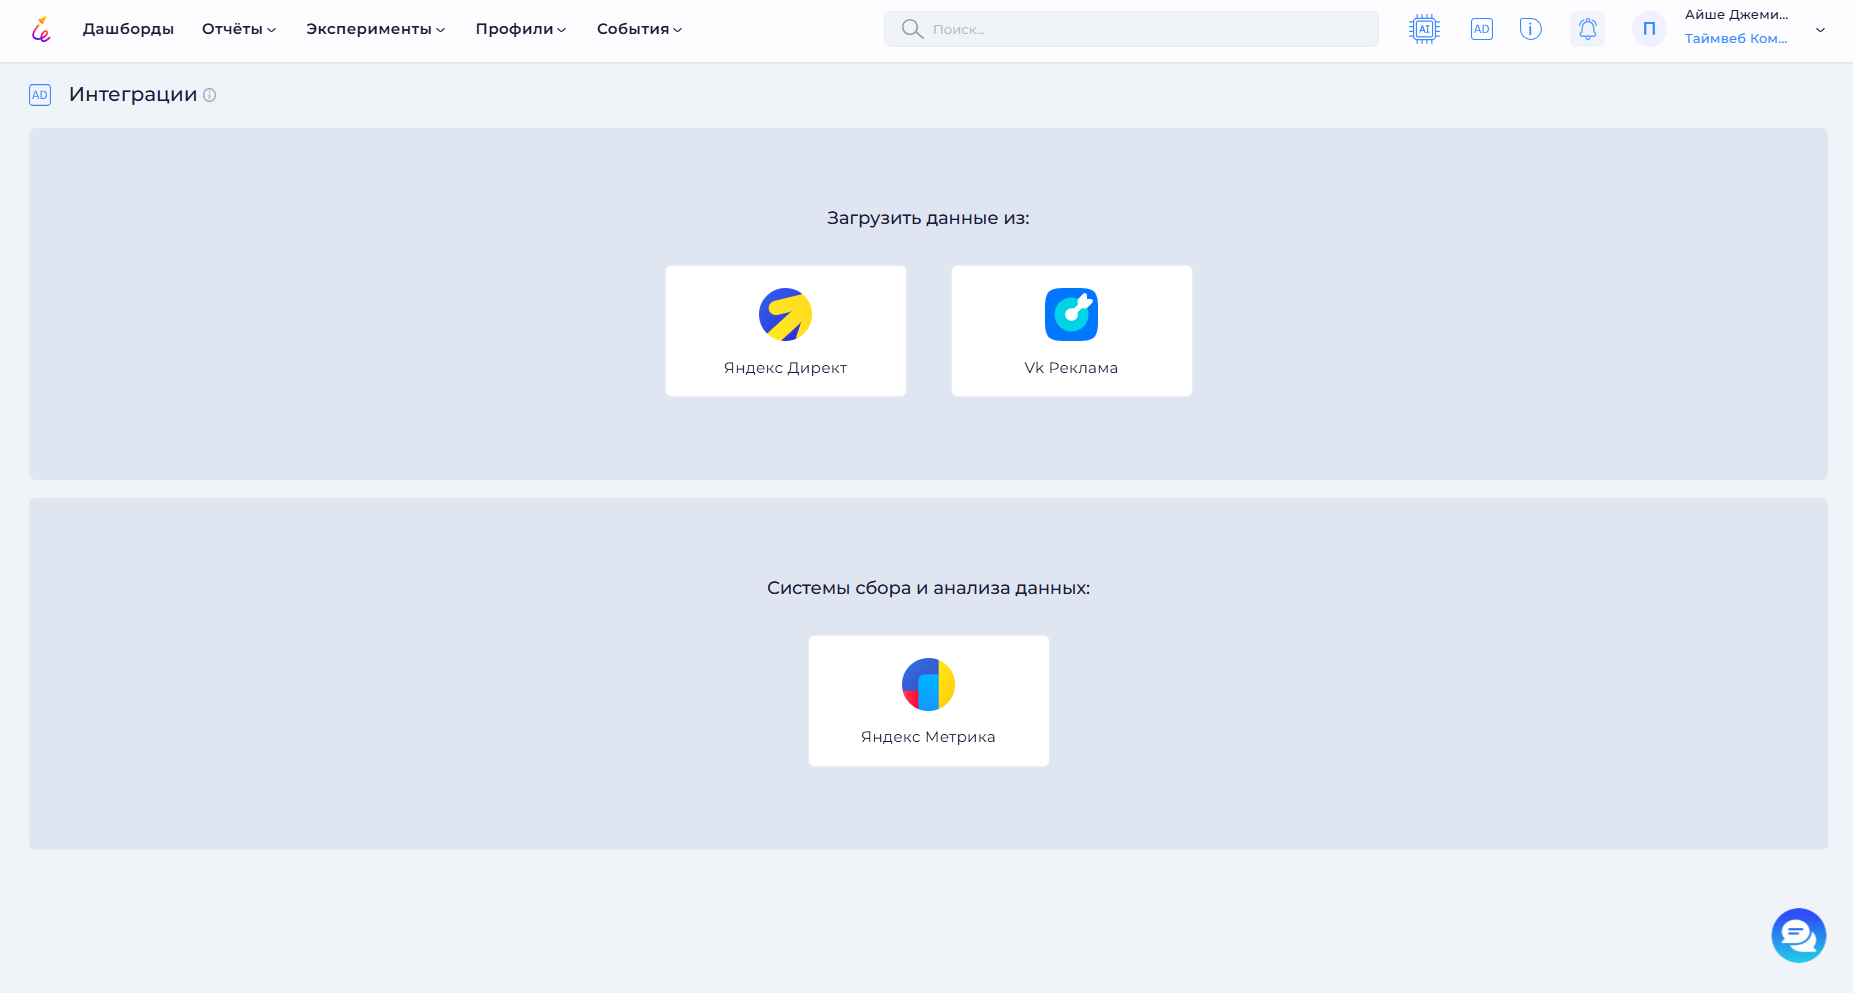Open the Эксперименты dropdown

tap(374, 29)
